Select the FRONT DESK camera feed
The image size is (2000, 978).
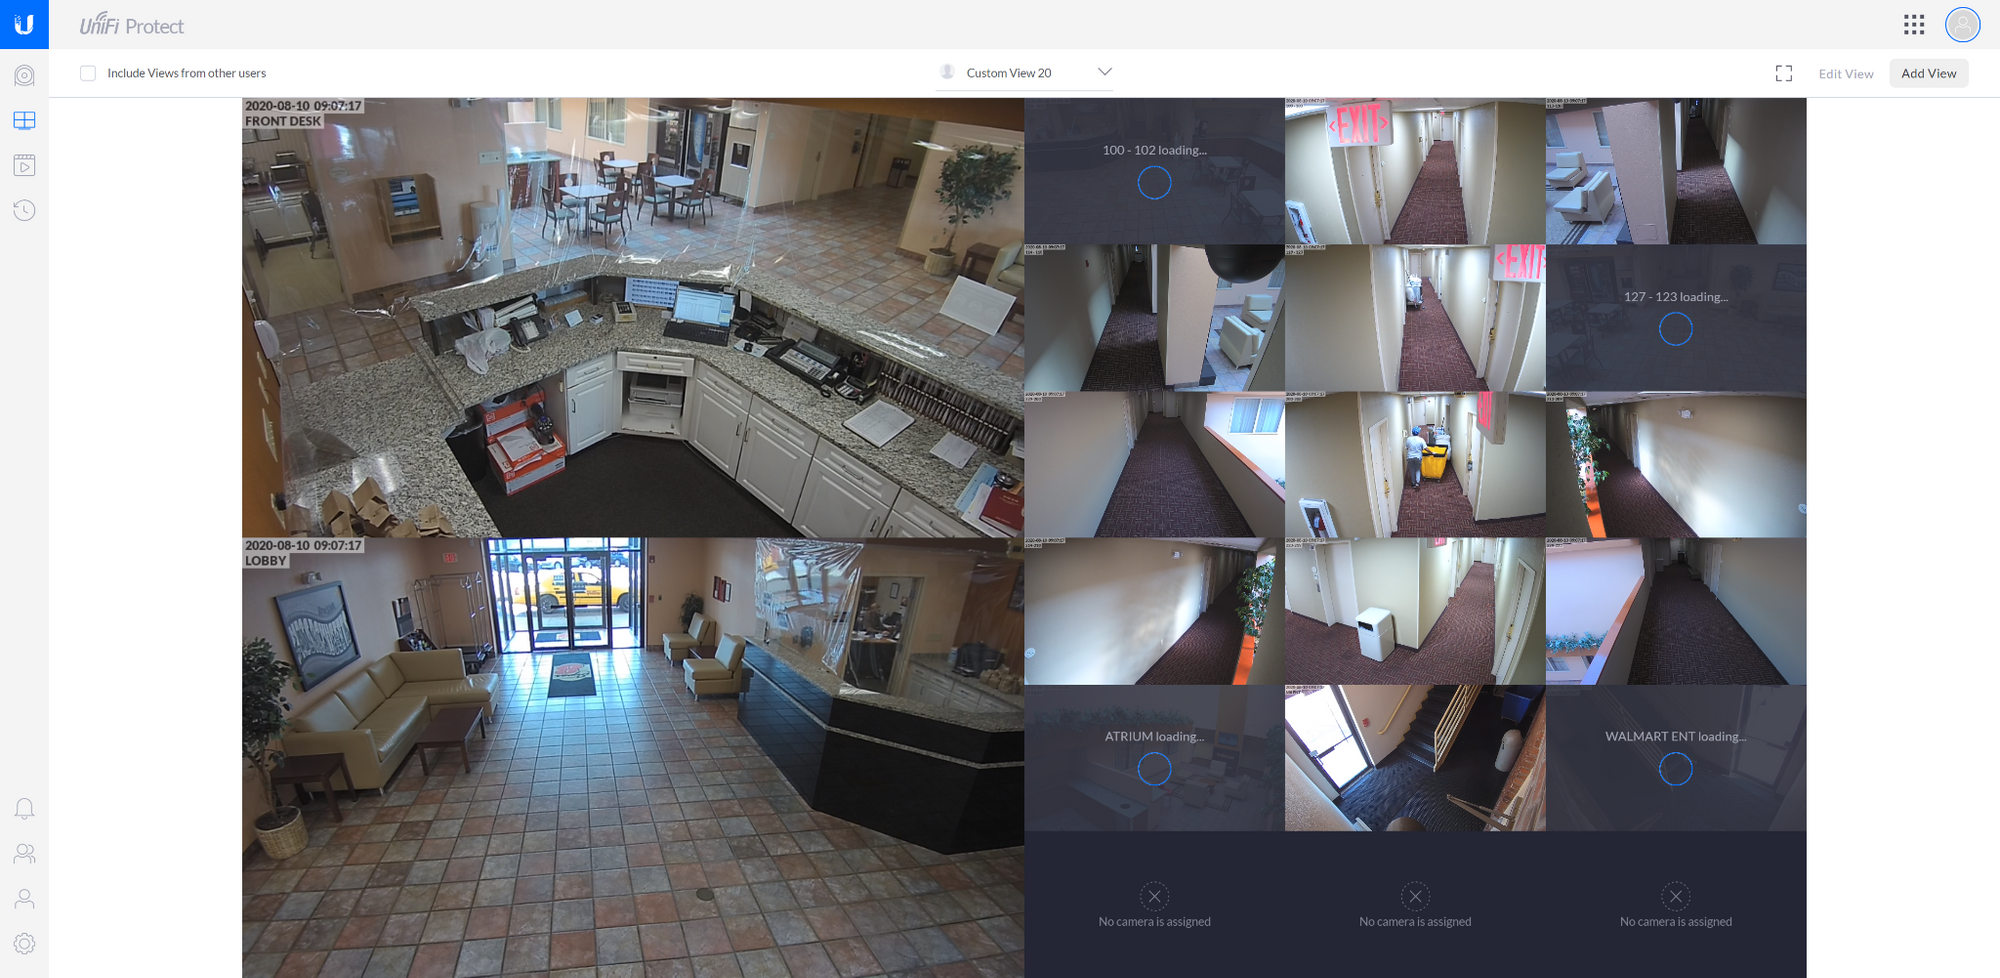632,317
